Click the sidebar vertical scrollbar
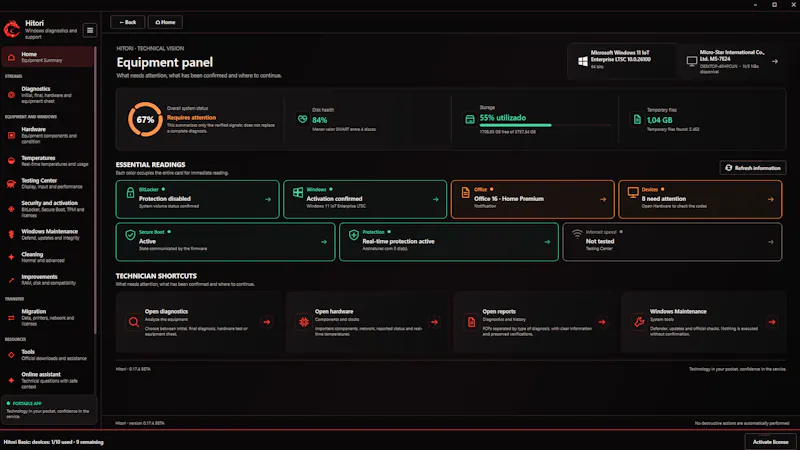Screen dimensions: 800x450 click(x=95, y=191)
